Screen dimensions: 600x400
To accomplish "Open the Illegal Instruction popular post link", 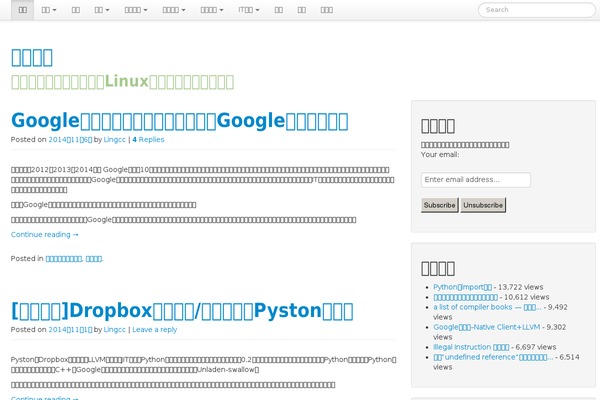I will pyautogui.click(x=471, y=347).
